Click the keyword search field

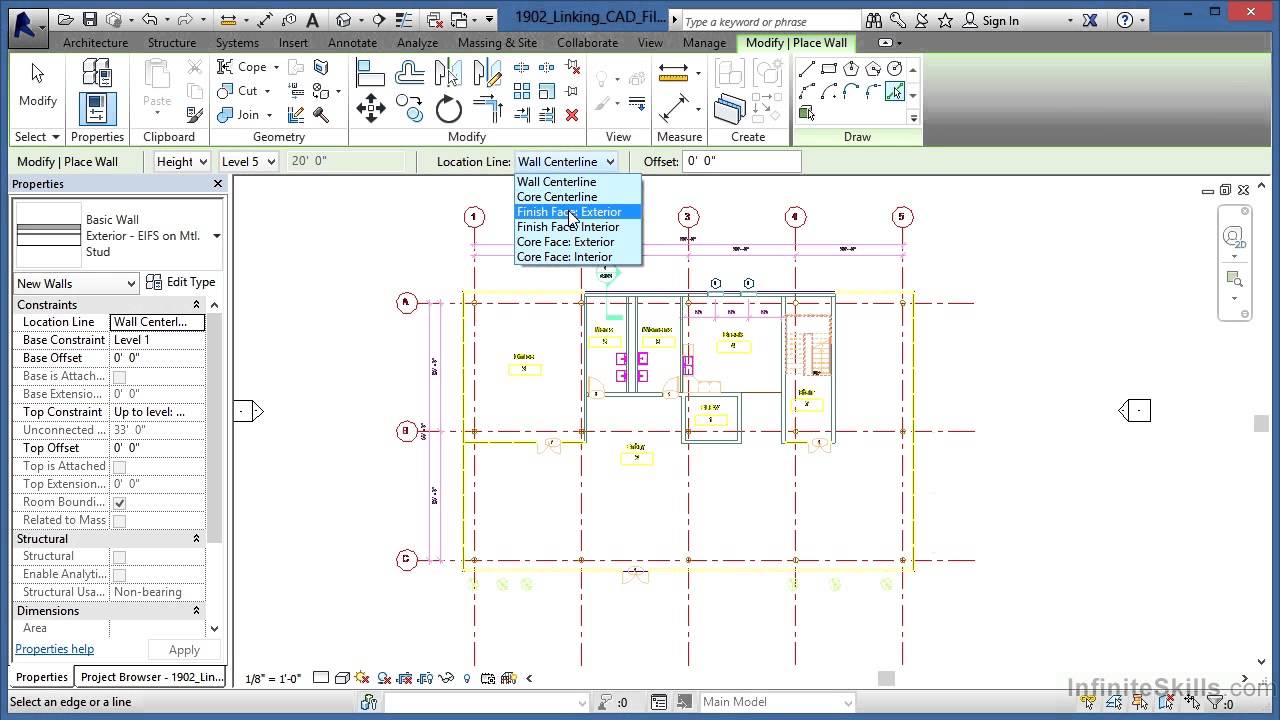(x=770, y=21)
